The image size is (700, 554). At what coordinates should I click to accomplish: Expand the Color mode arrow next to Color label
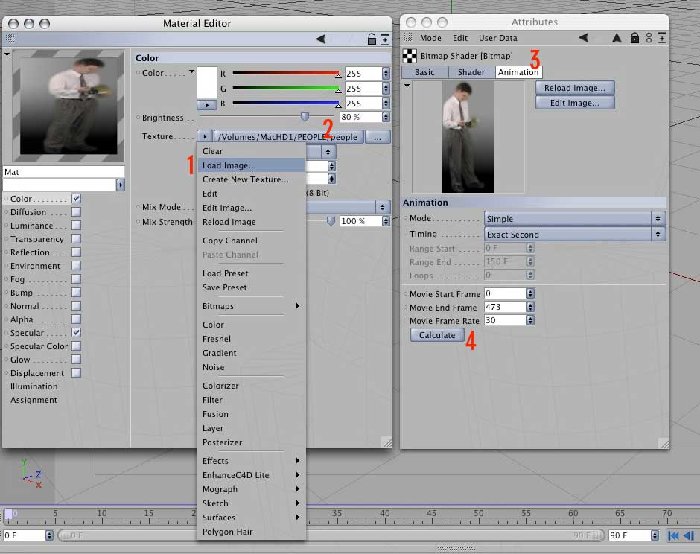point(192,71)
